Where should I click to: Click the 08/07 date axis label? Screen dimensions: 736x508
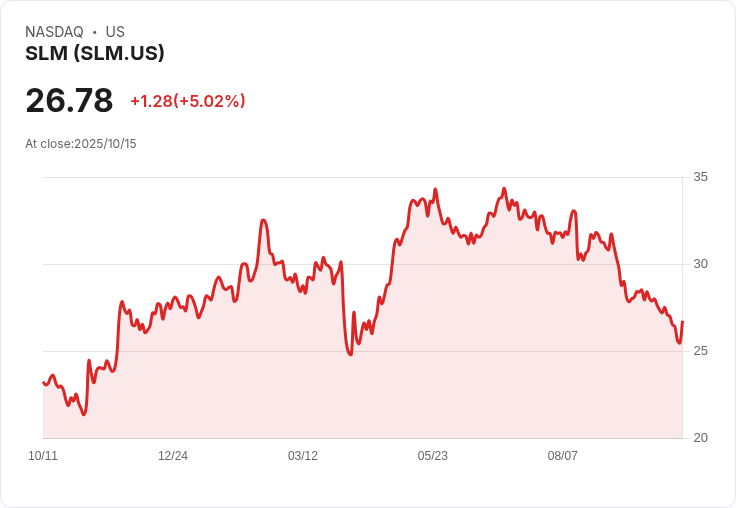(562, 455)
